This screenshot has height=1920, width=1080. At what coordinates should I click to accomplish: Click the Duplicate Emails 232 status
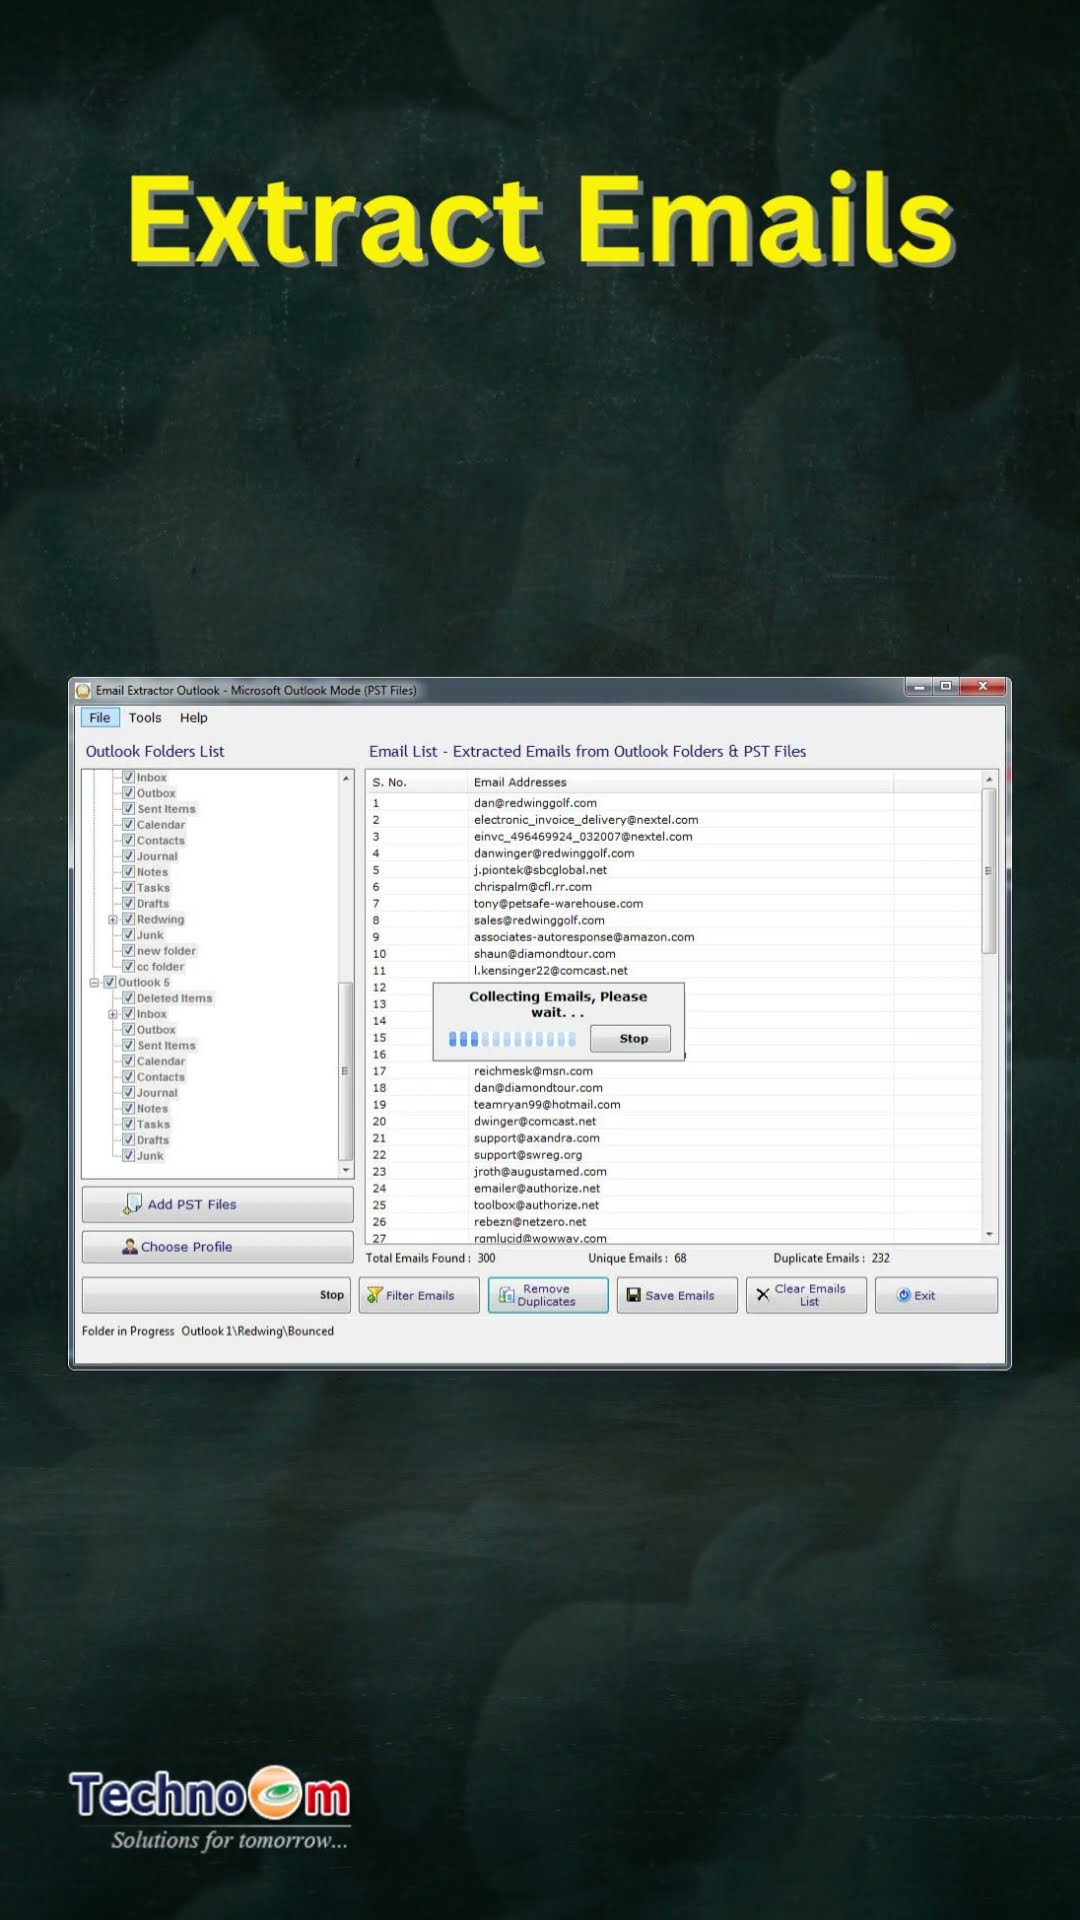(x=831, y=1258)
